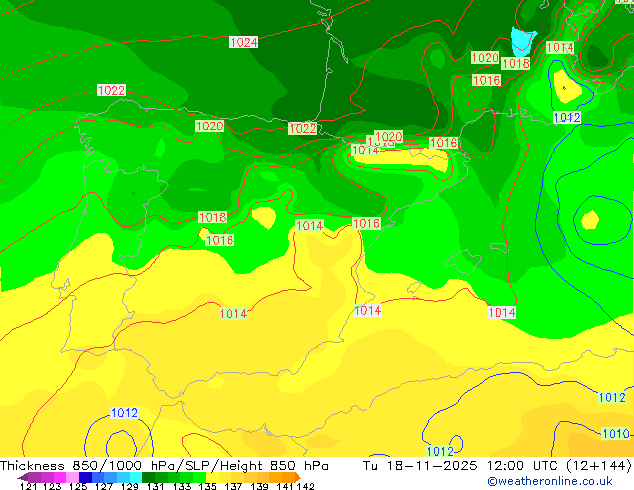634x490 pixels.
Task: Click the '(12+144)' forecast hour text
Action: [x=599, y=465]
